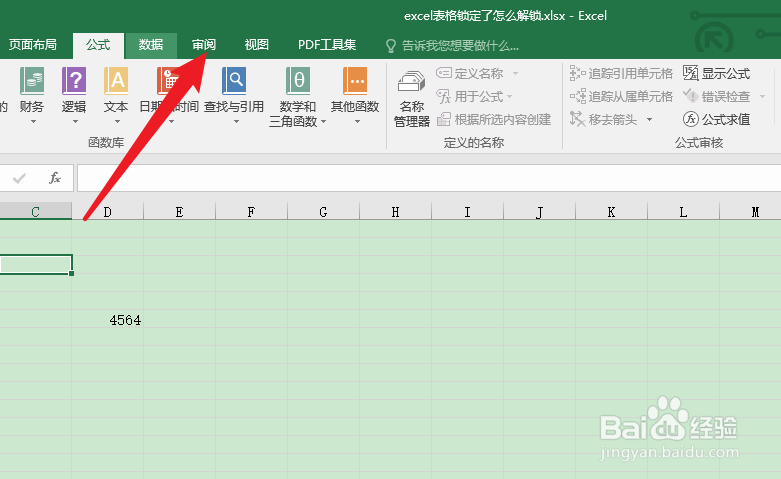781x479 pixels.
Task: Expand the 错误检查 dropdown arrow
Action: (x=762, y=96)
